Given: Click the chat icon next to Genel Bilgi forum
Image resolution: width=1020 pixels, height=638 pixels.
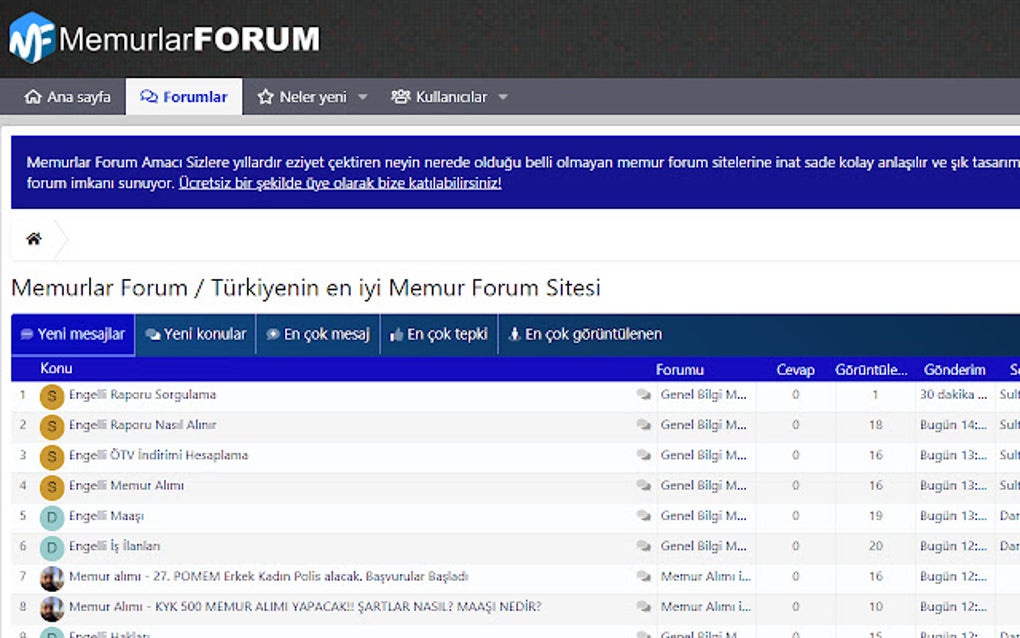Looking at the screenshot, I should tap(643, 396).
